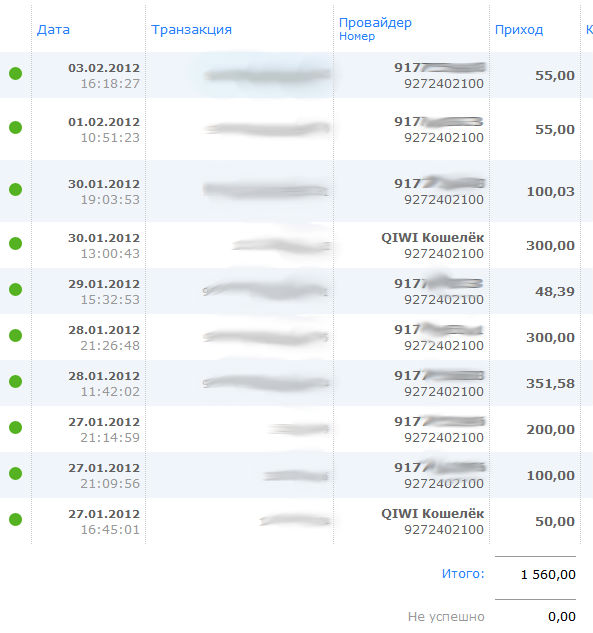Click the green status dot for 30.01.2012 13:00:43

(x=15, y=243)
